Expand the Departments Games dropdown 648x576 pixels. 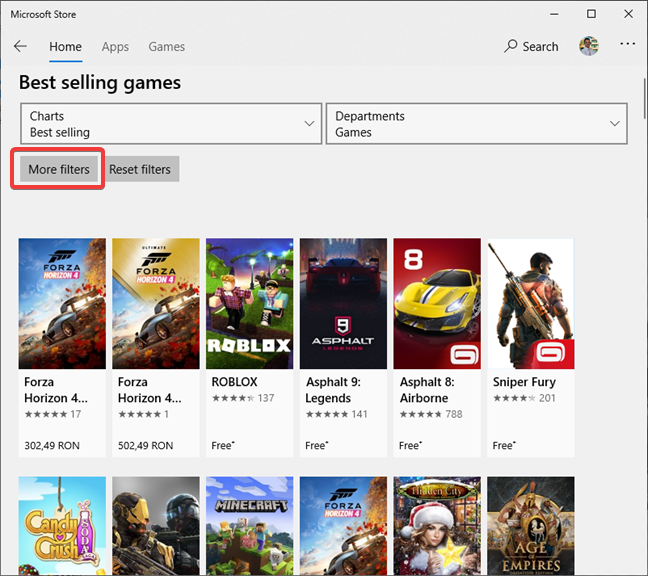pos(476,124)
